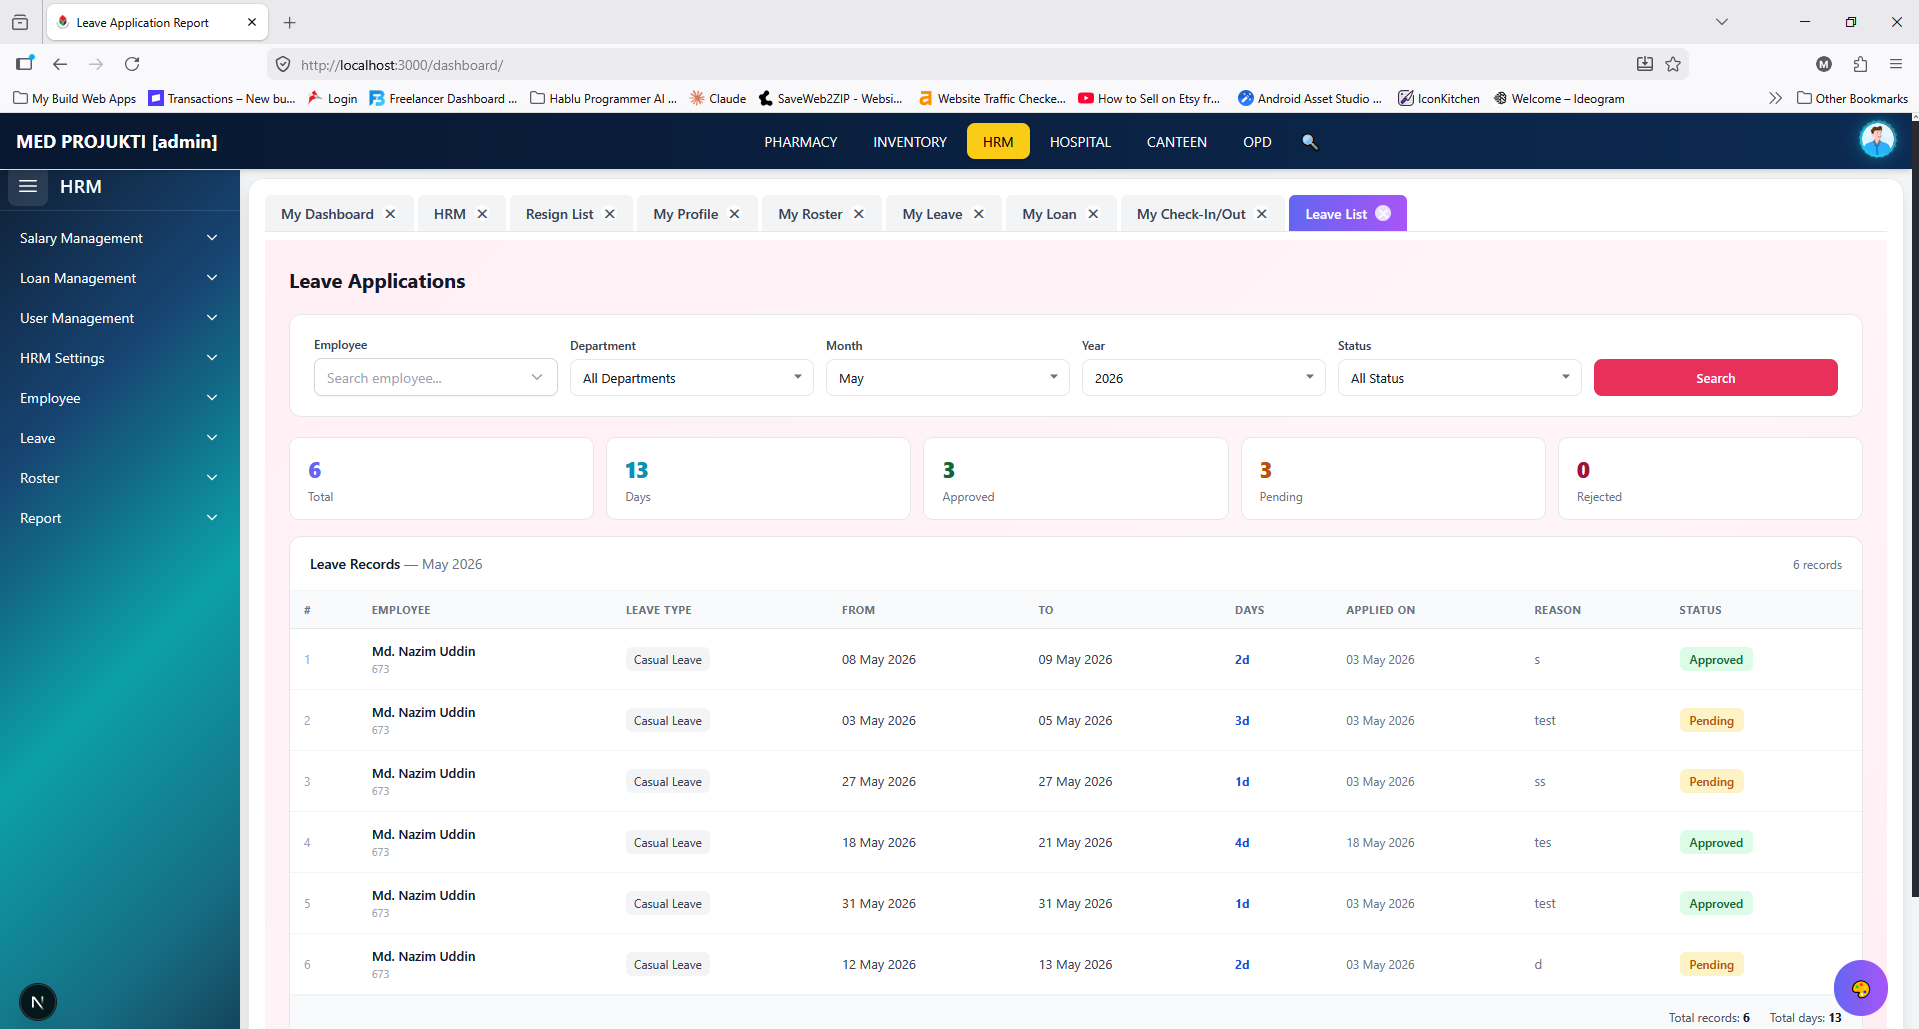Close the Leave List tab
This screenshot has height=1029, width=1919.
pos(1383,213)
